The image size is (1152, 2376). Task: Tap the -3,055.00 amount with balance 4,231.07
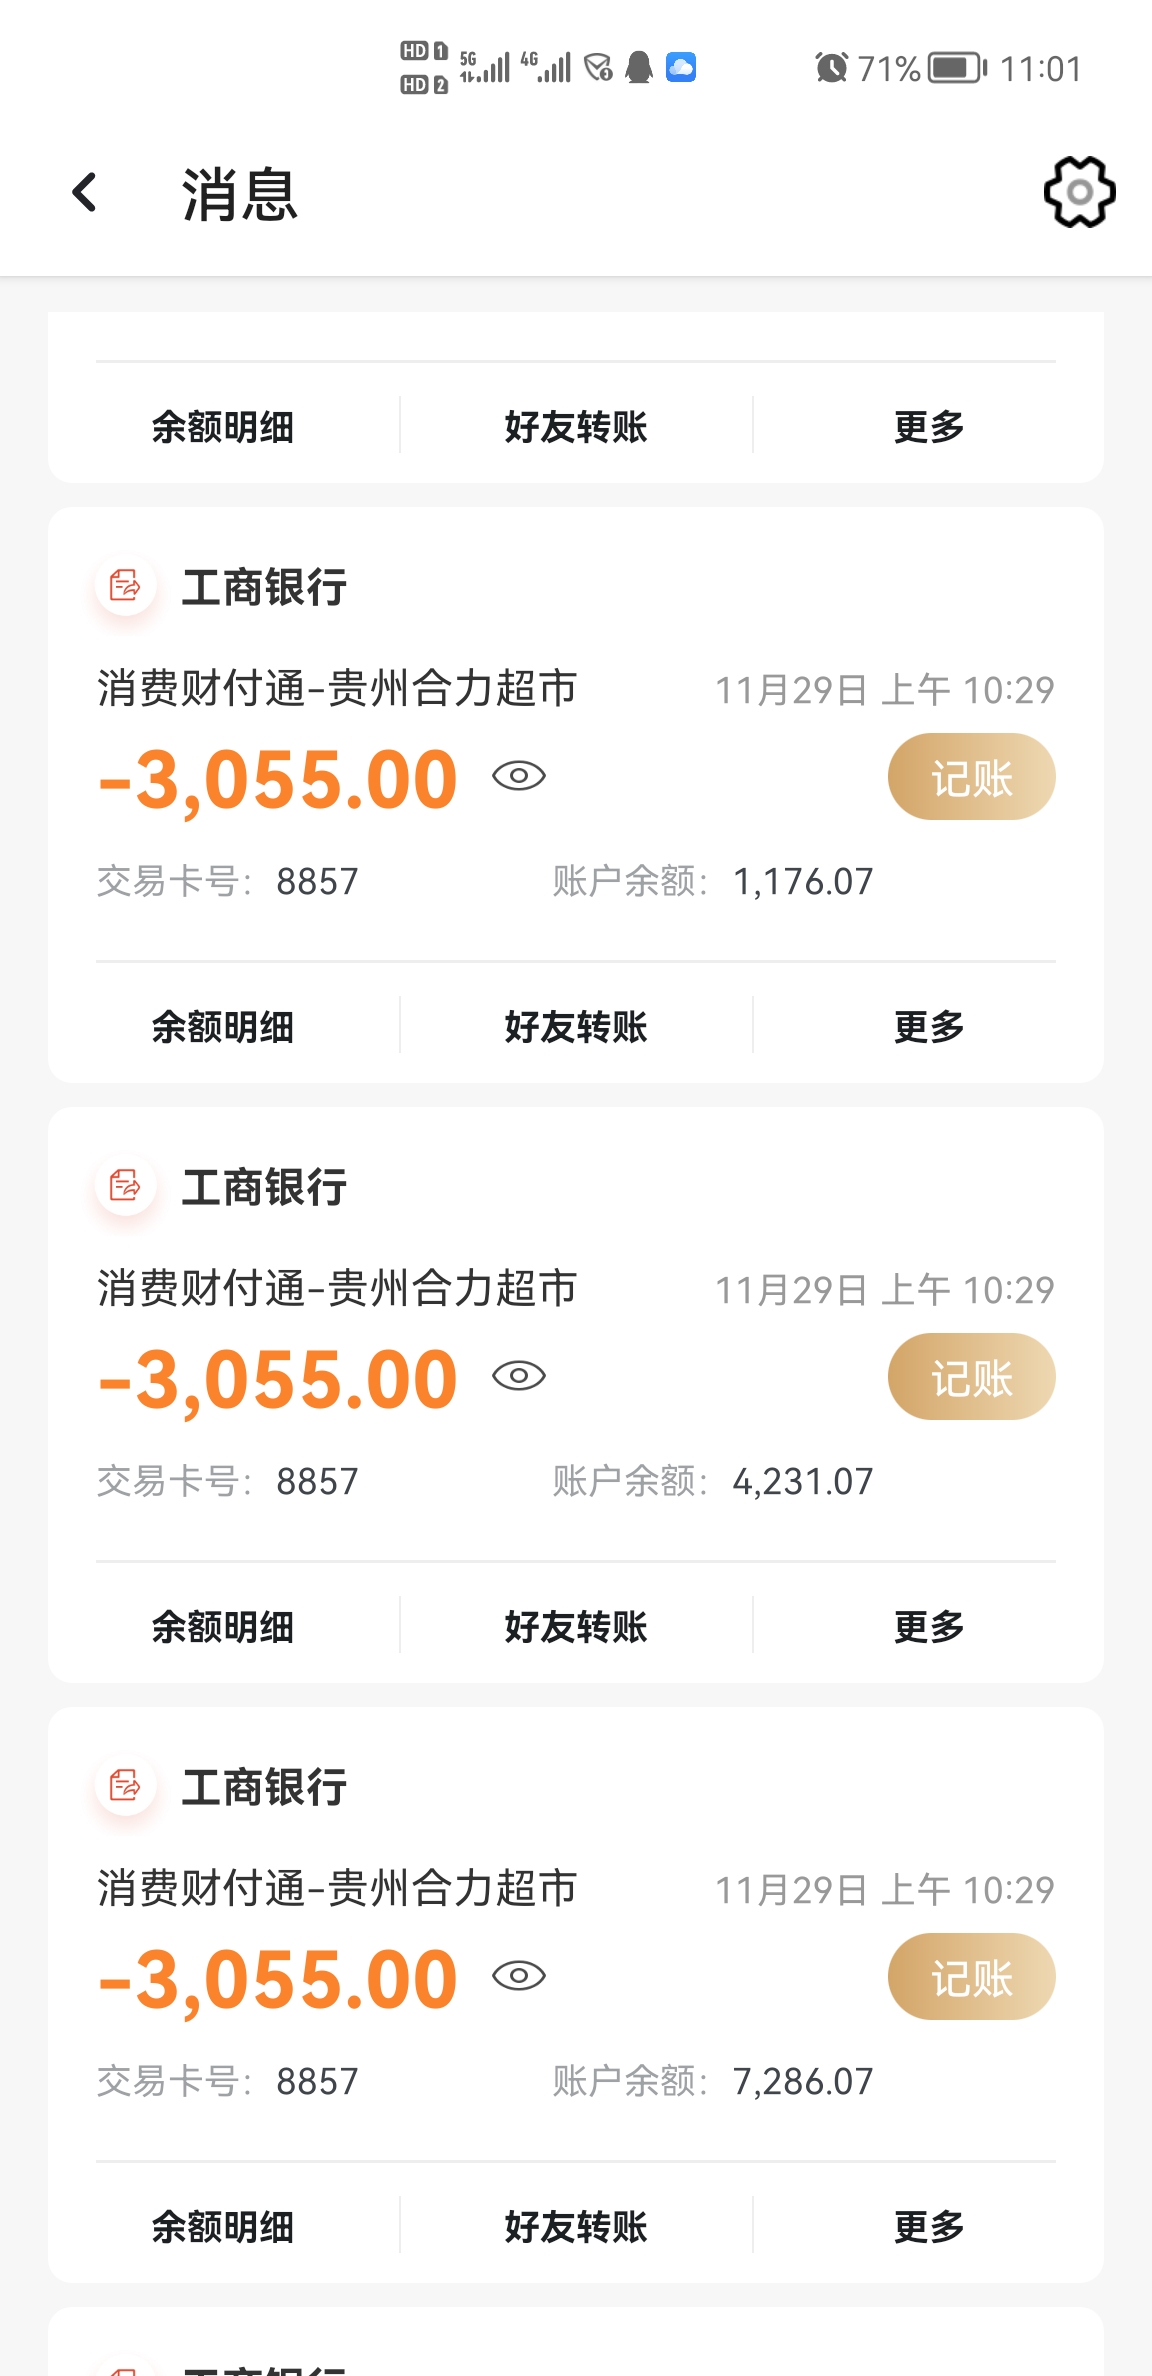279,1380
